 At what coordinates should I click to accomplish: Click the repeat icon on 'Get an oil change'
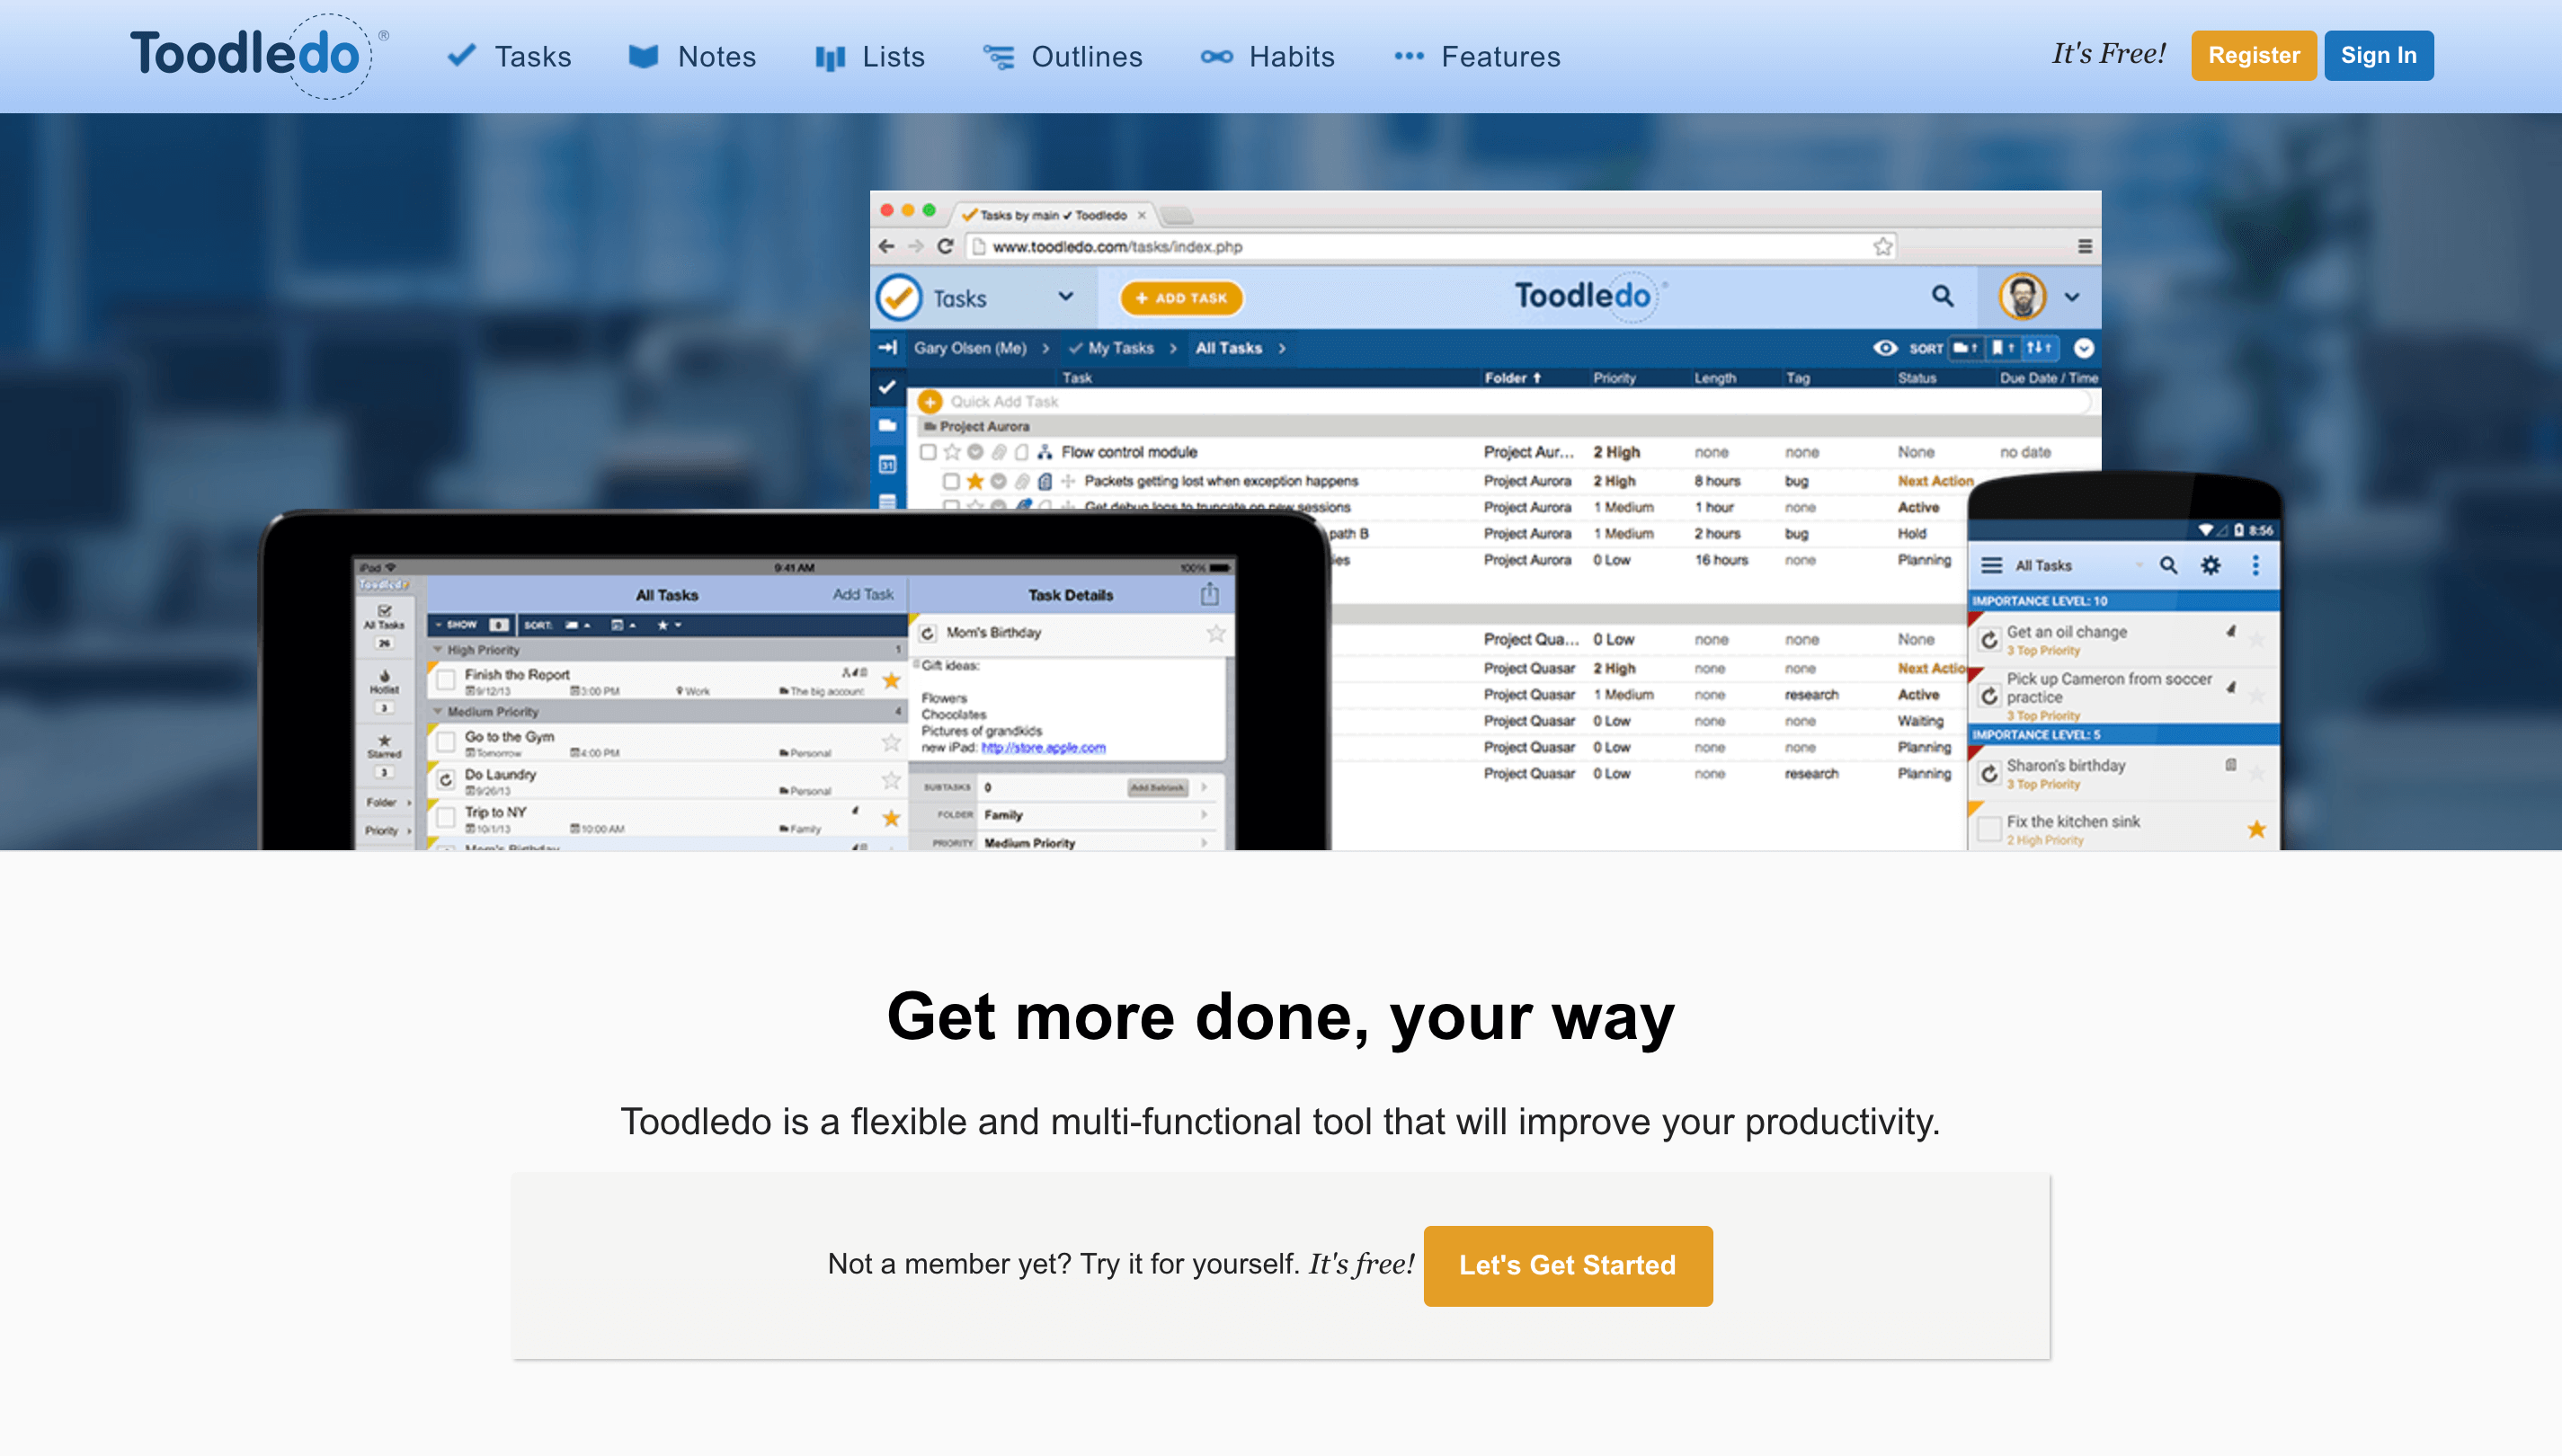pyautogui.click(x=1989, y=639)
